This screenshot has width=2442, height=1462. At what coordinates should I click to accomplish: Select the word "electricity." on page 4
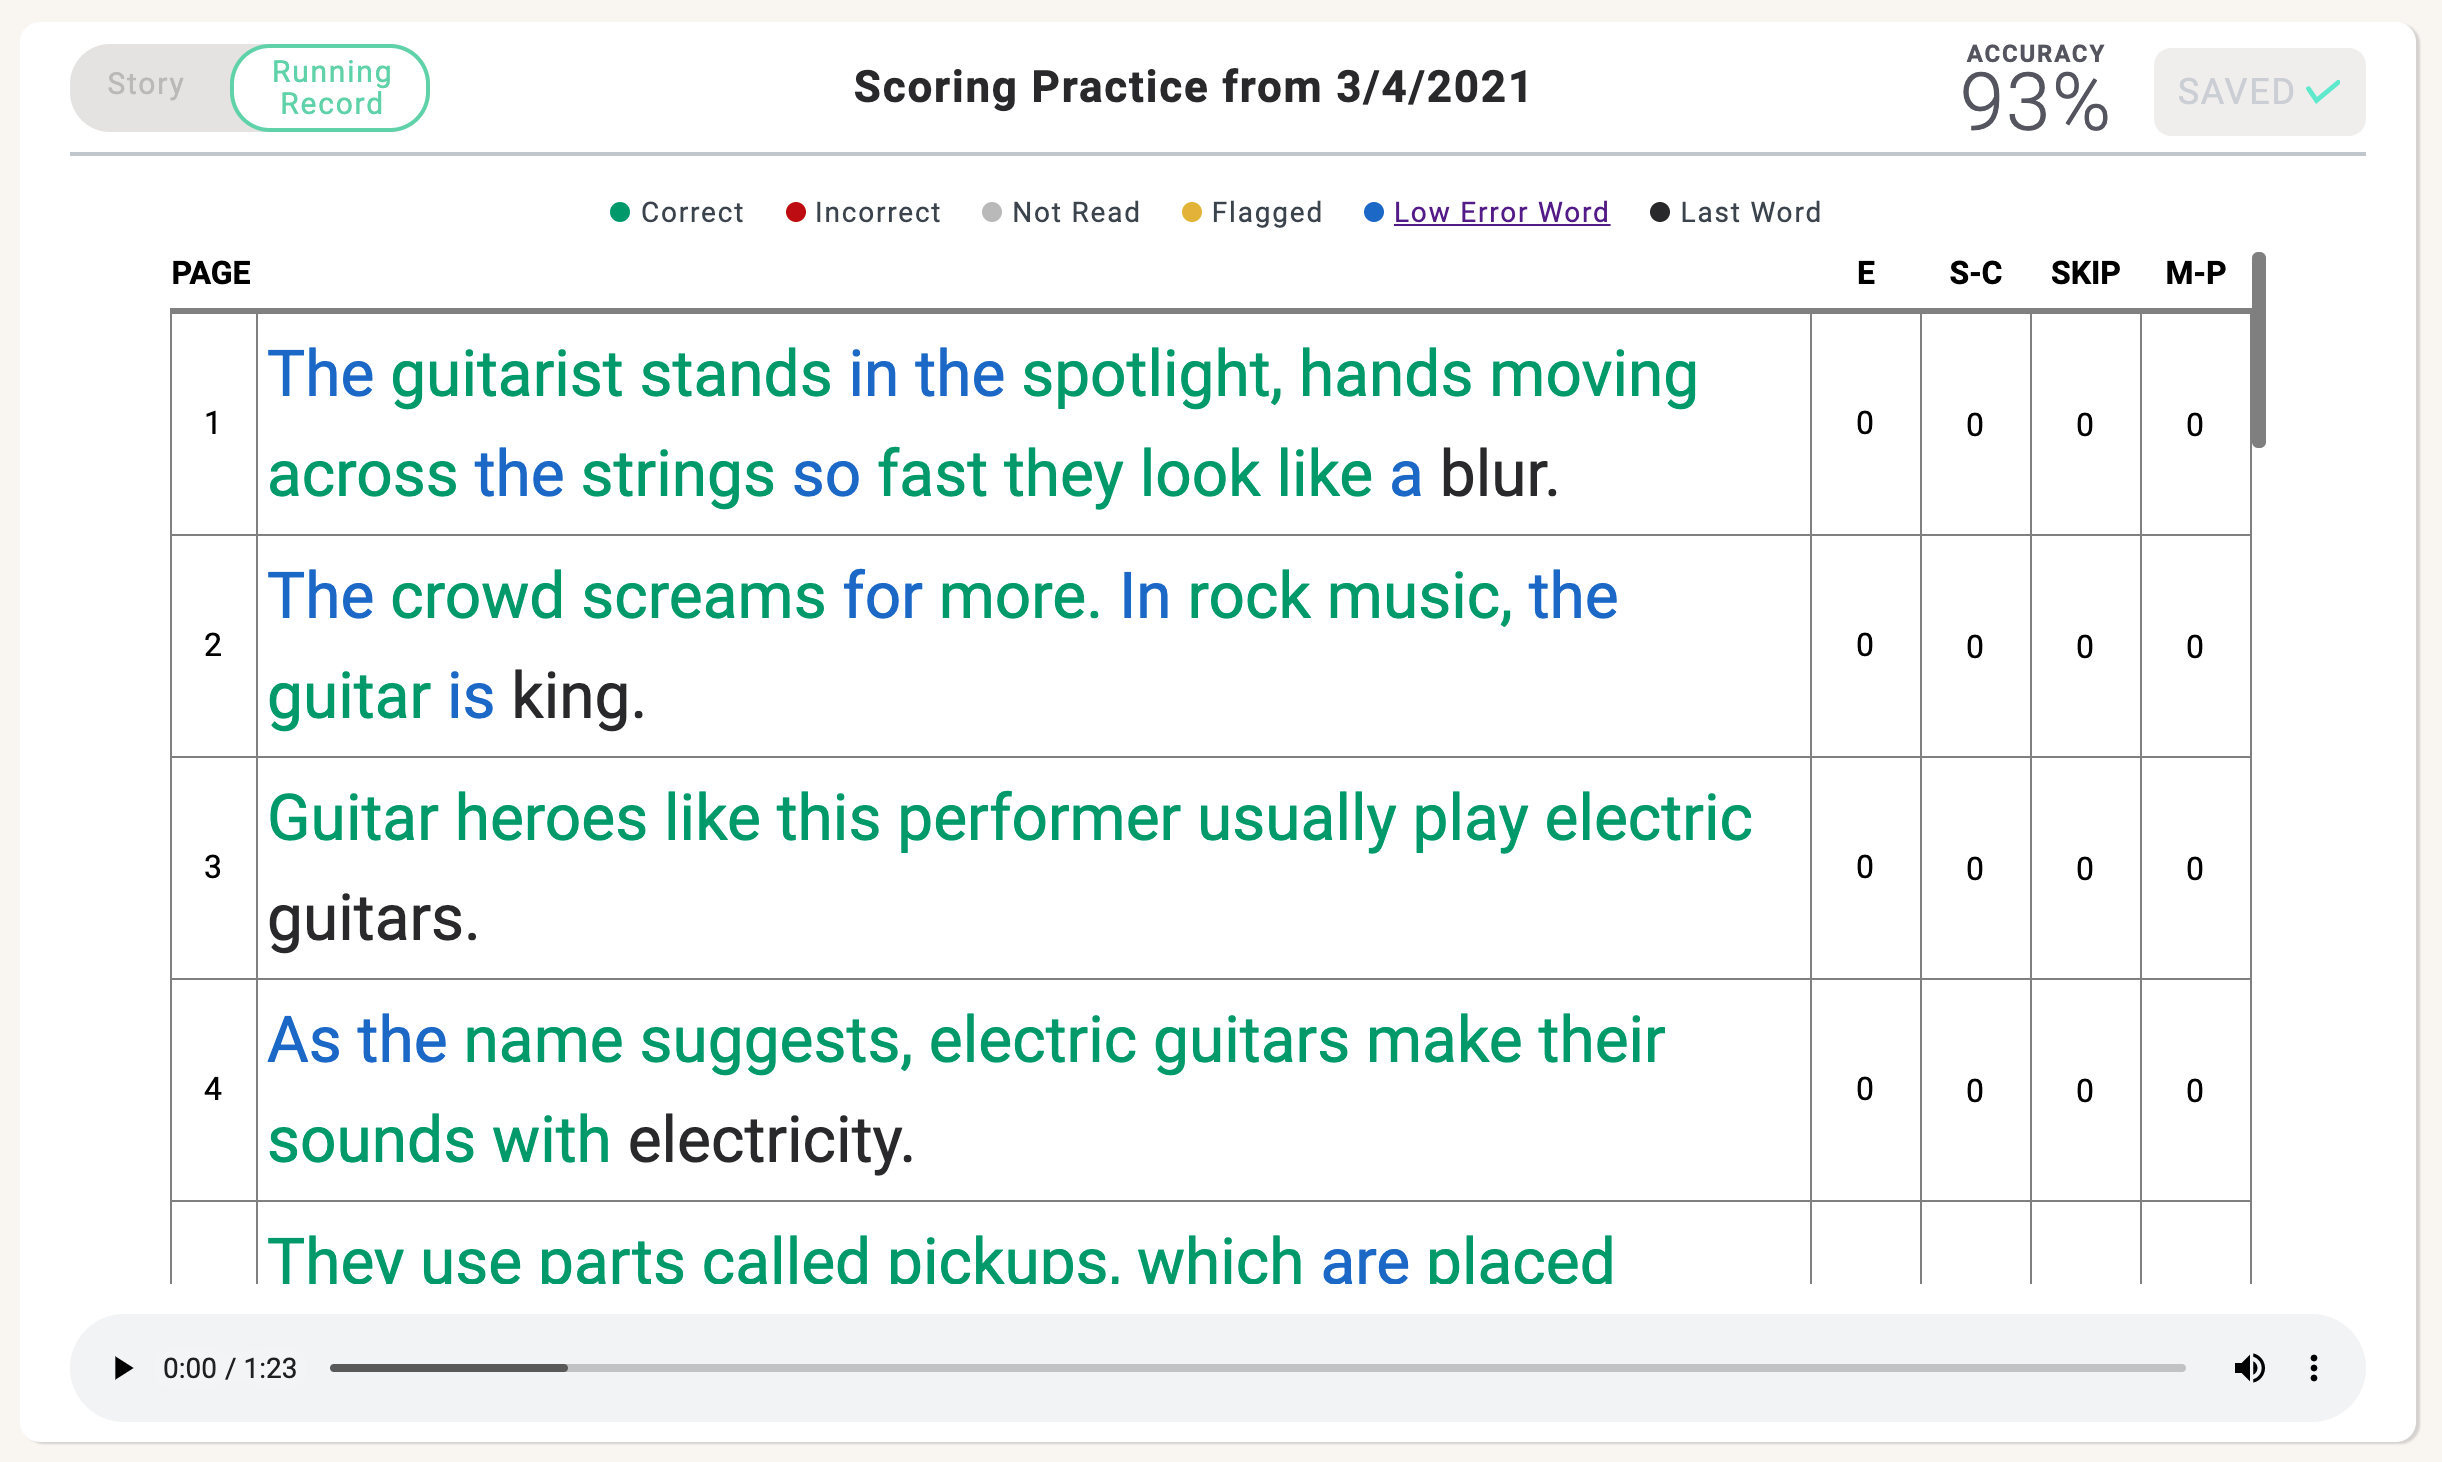[771, 1140]
